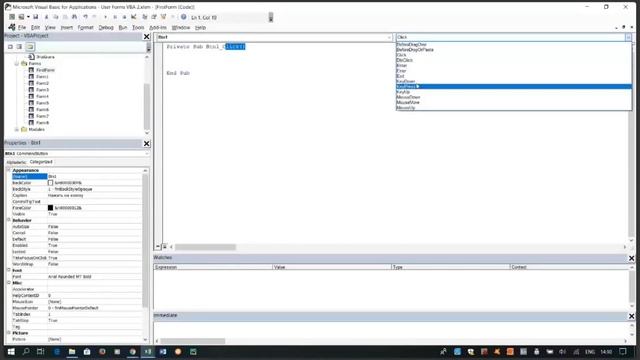The height and width of the screenshot is (360, 640).
Task: Close the Properties panel
Action: [147, 143]
